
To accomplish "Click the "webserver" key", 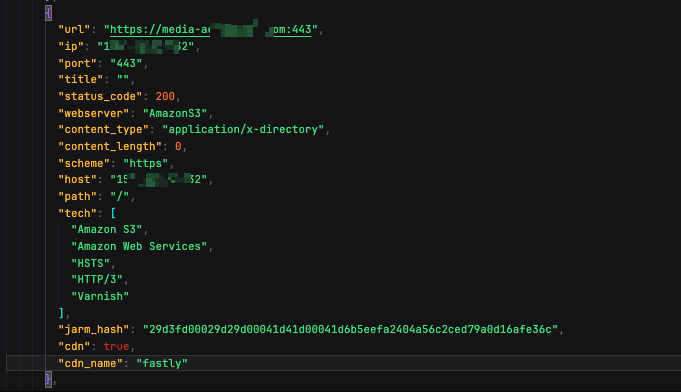I will (x=93, y=113).
